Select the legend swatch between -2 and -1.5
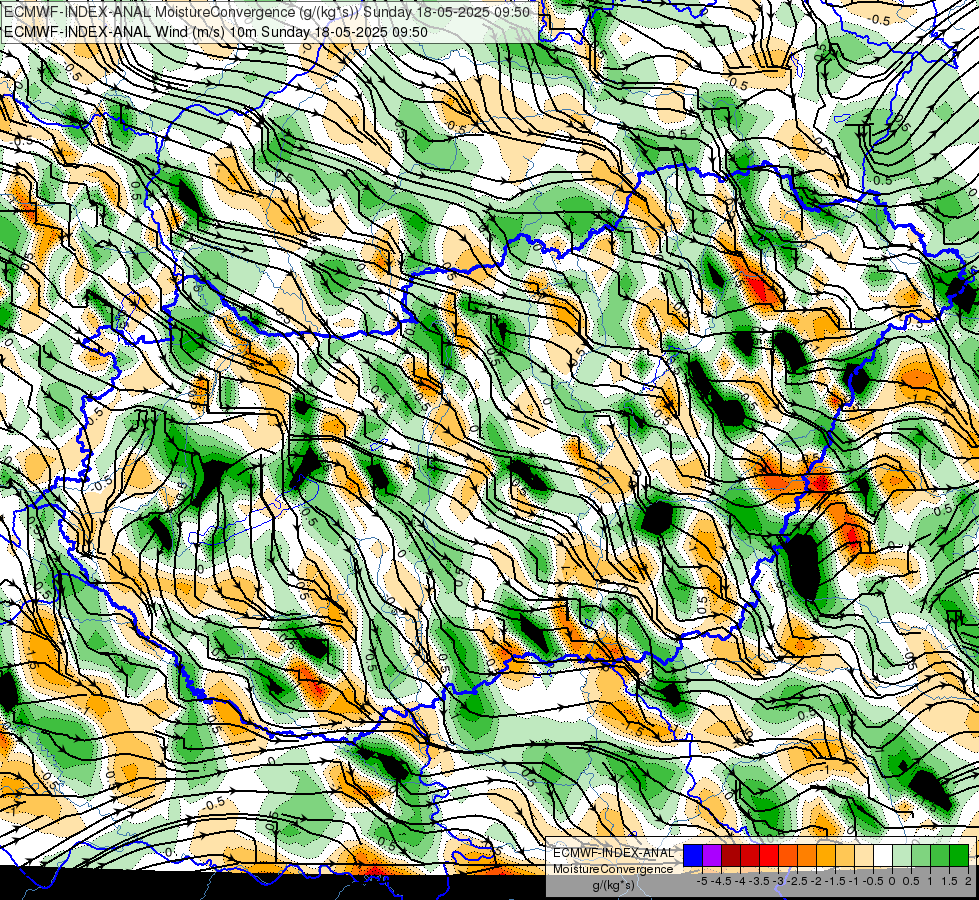Screen dimensions: 979x900 [826, 856]
